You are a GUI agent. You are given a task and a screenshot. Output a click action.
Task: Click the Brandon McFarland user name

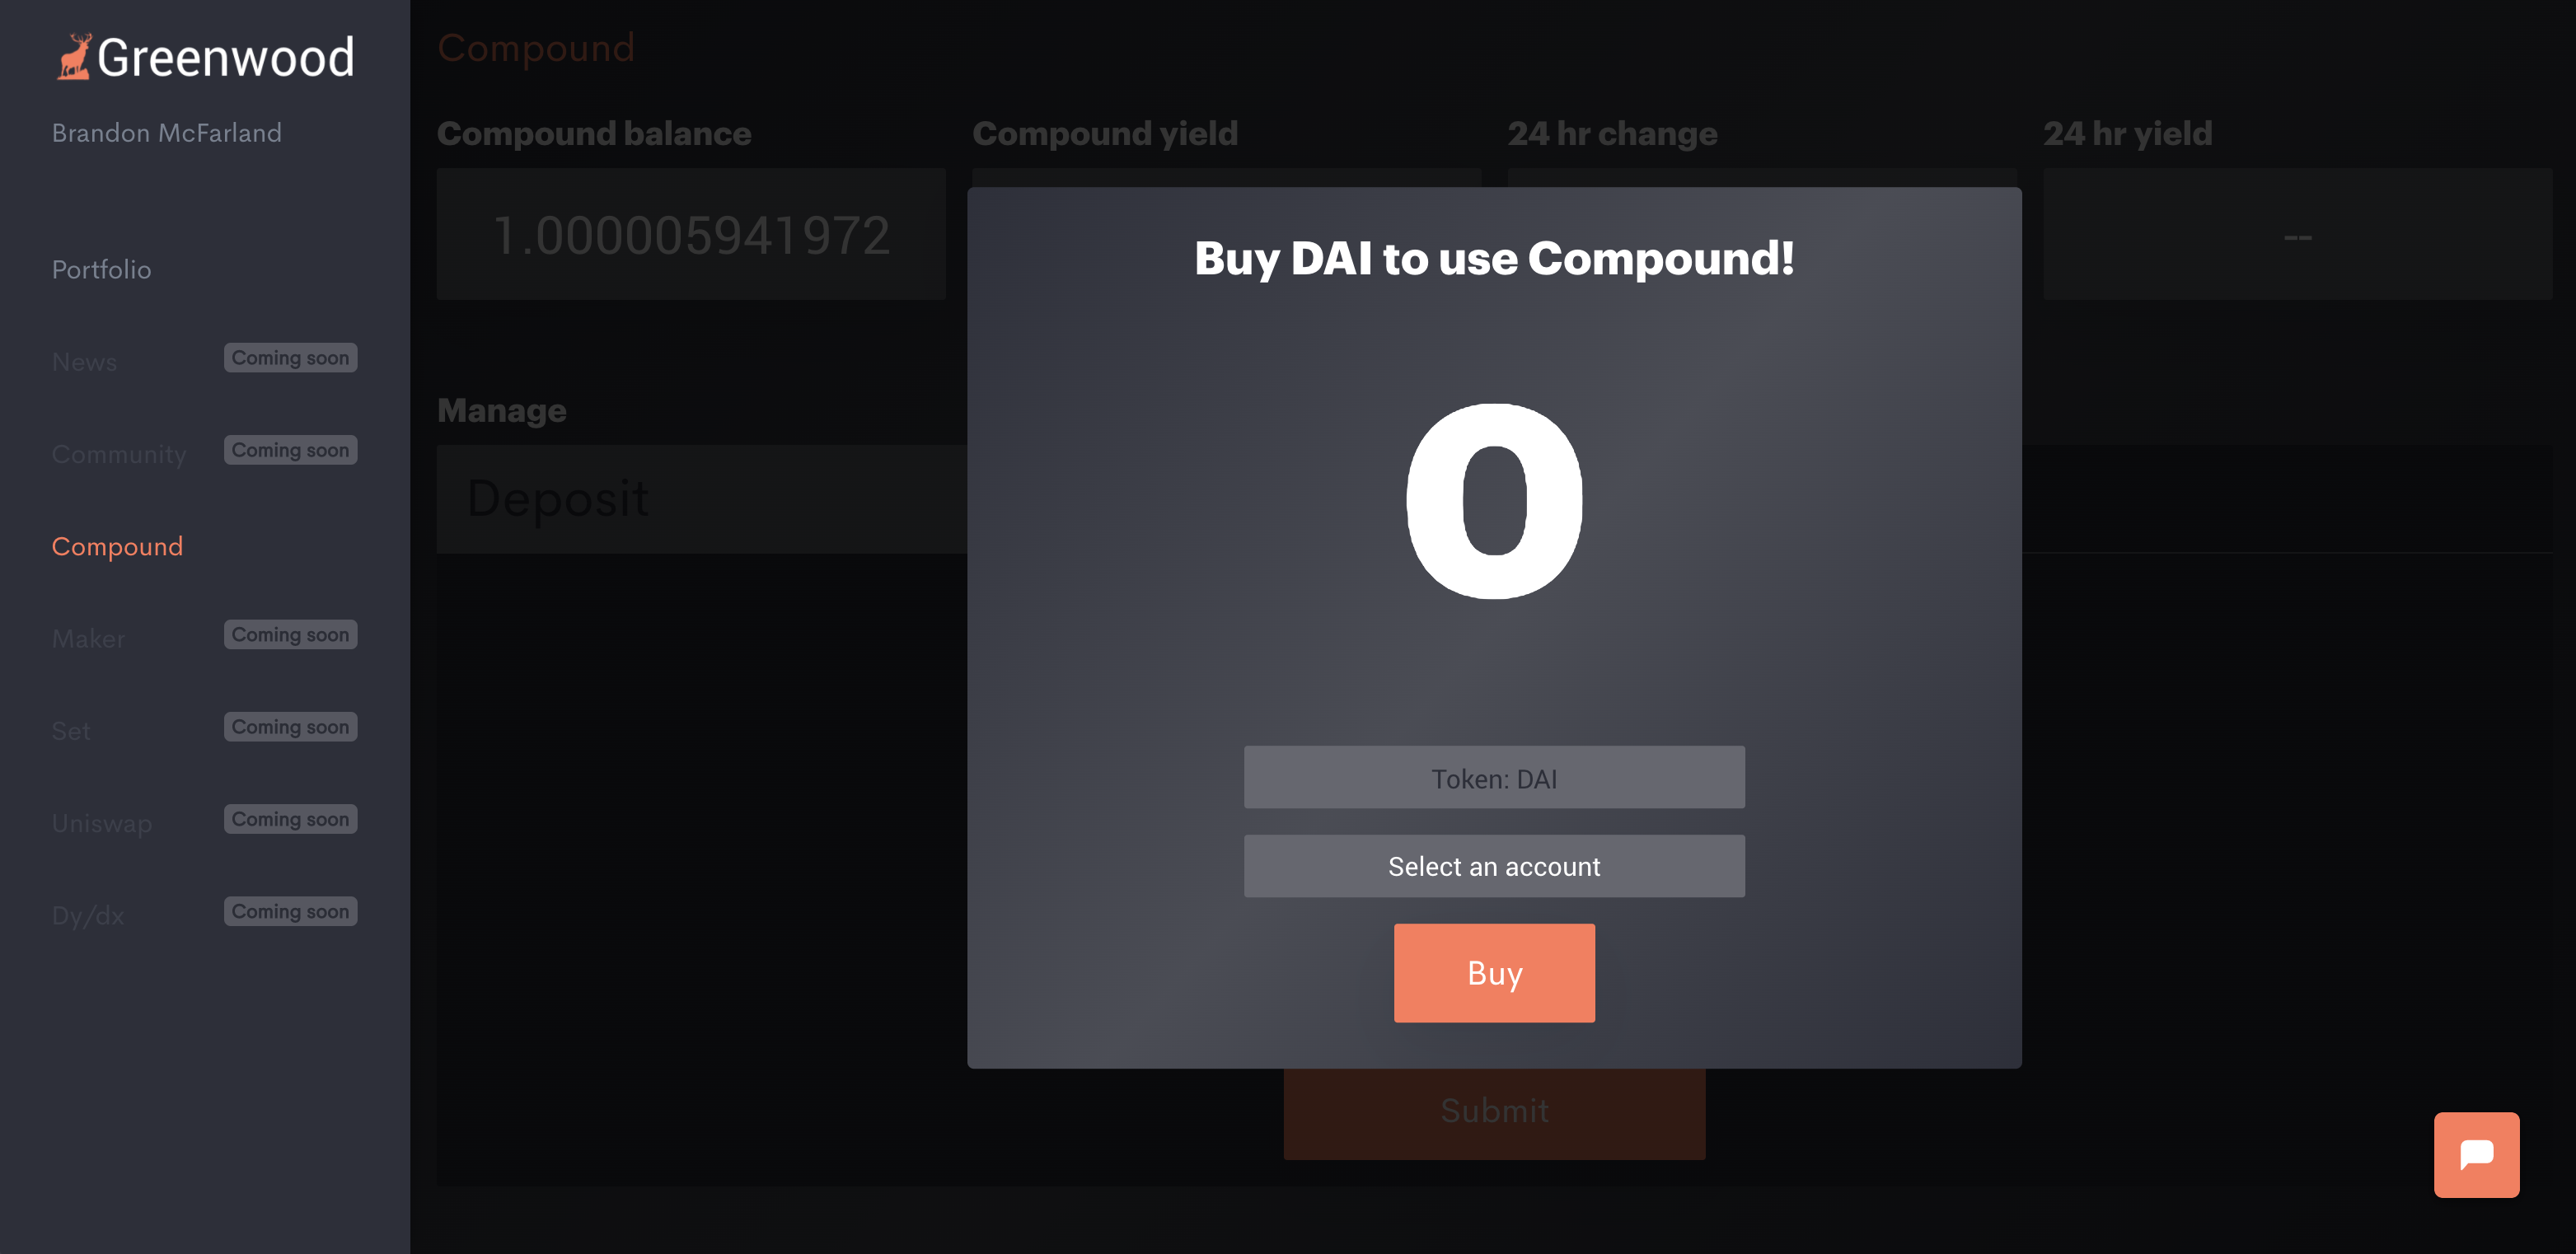[x=167, y=132]
